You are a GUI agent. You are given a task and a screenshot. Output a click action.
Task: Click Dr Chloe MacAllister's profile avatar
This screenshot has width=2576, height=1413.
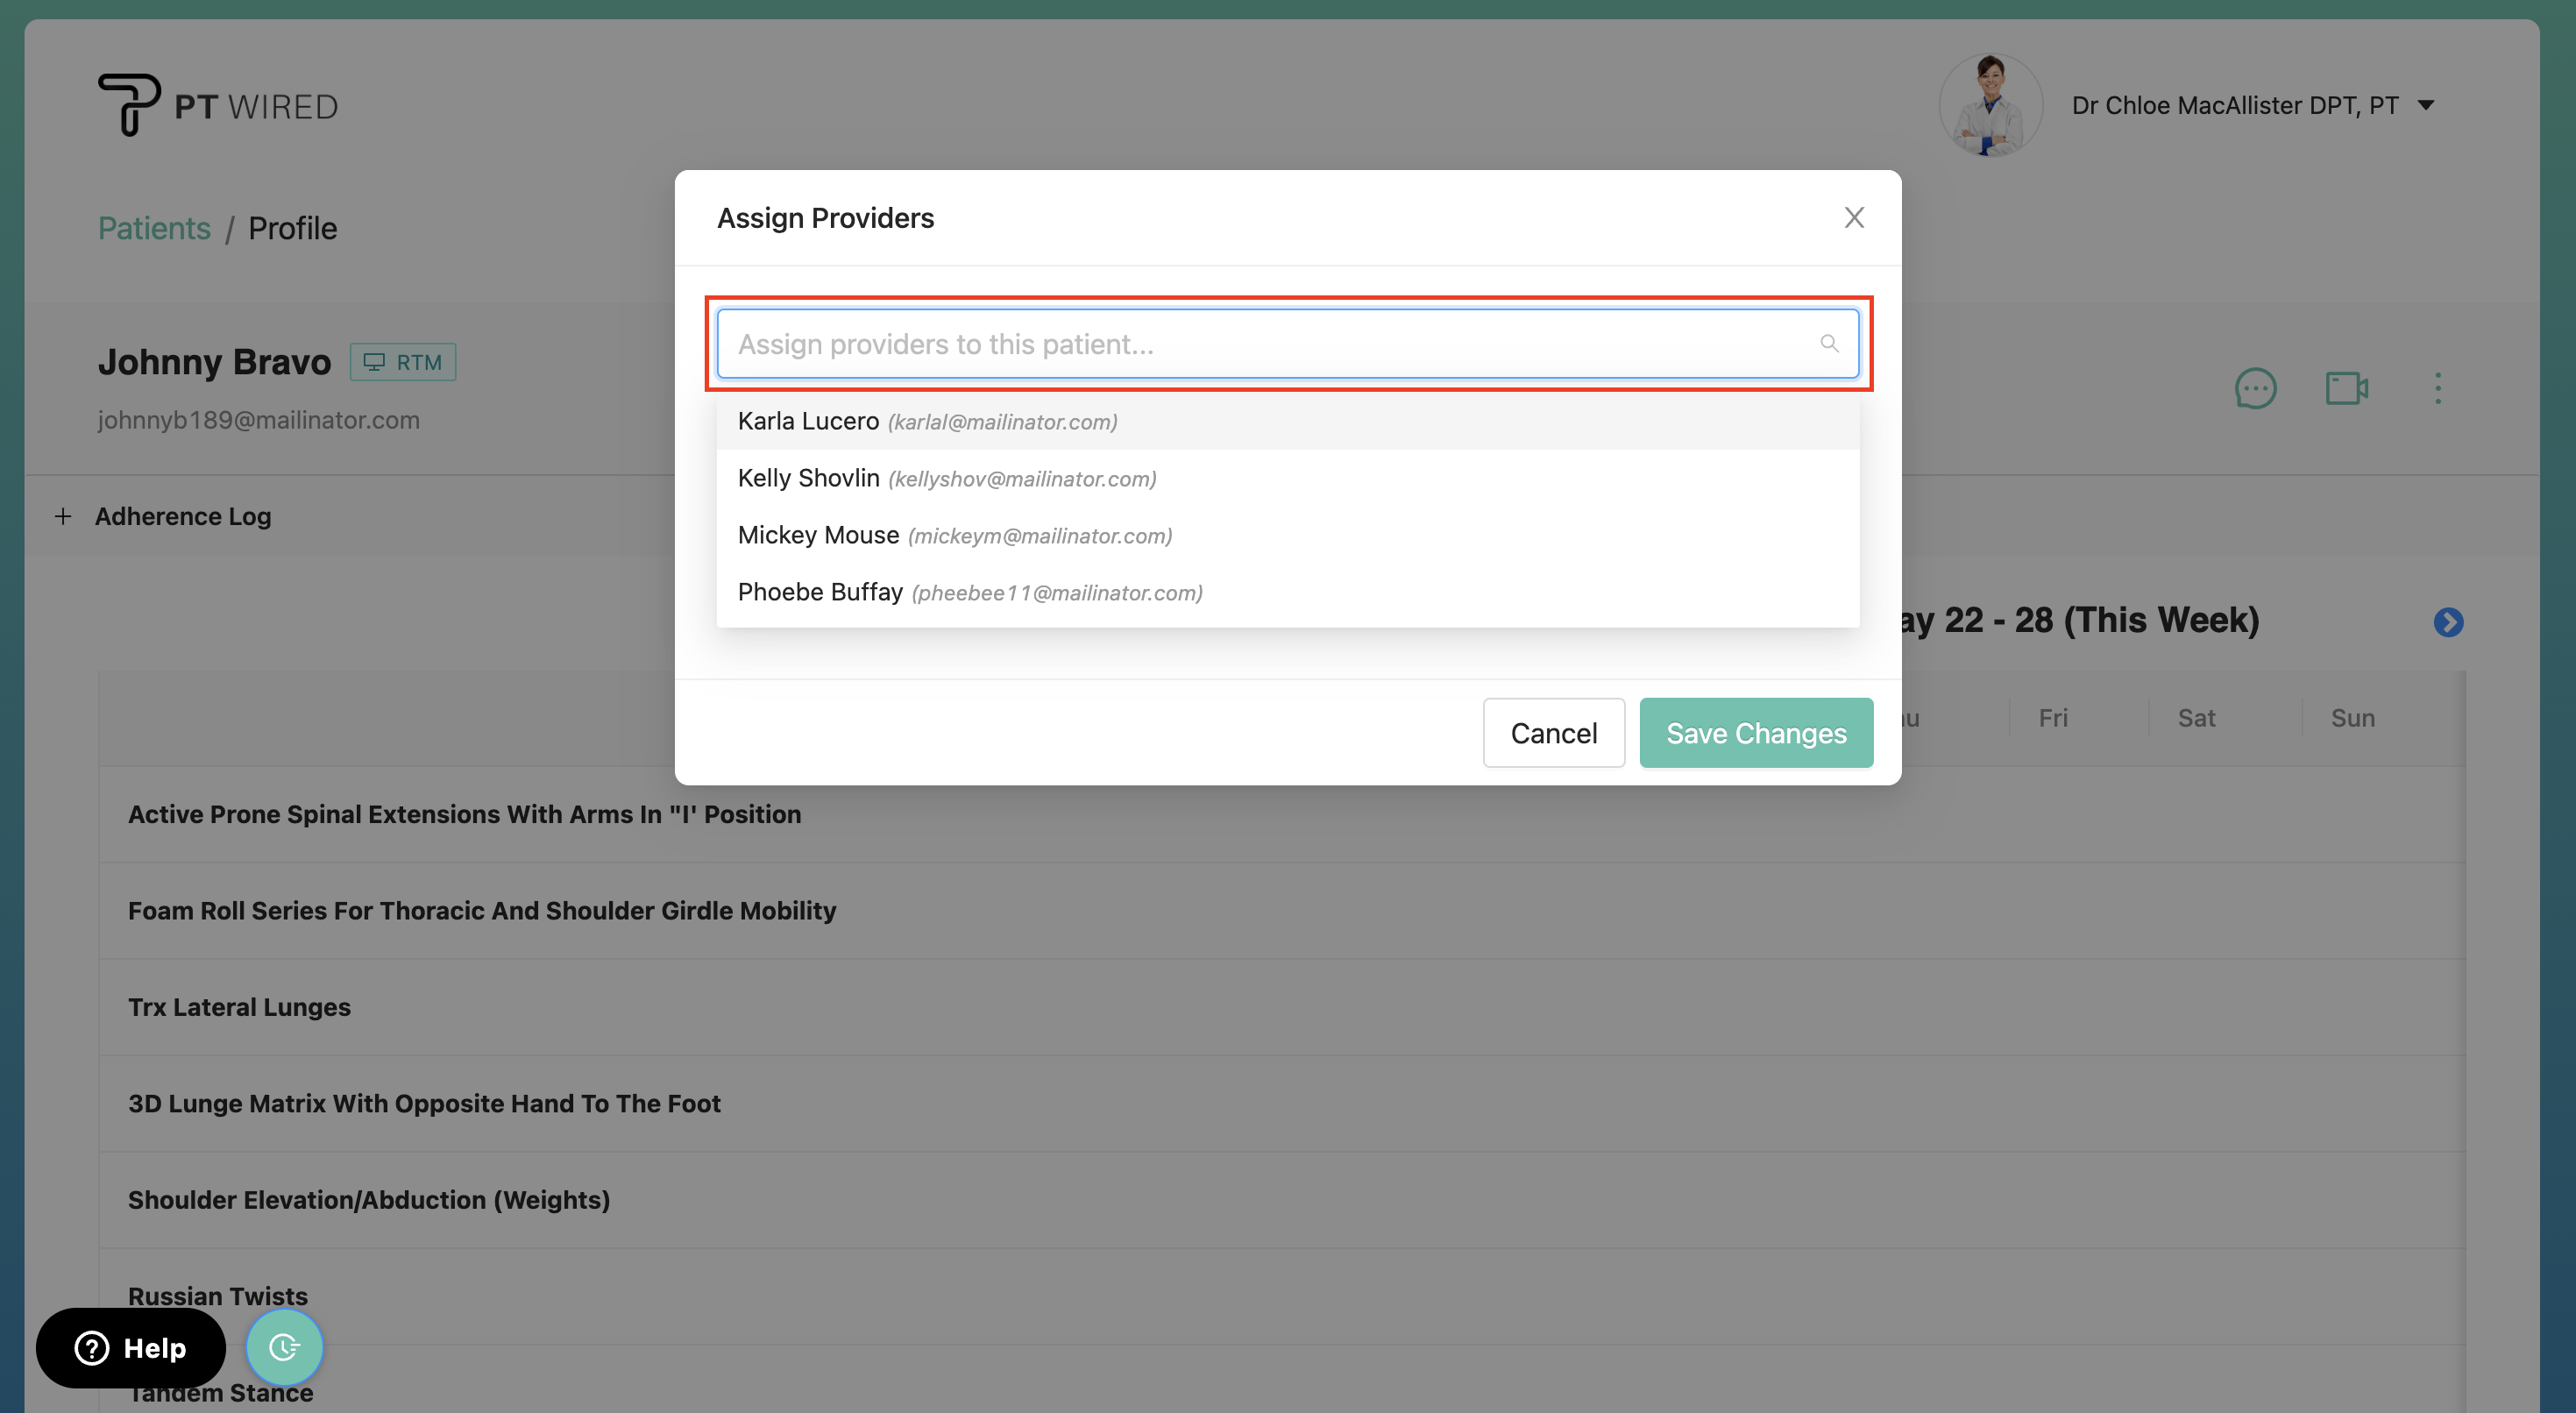tap(1990, 105)
